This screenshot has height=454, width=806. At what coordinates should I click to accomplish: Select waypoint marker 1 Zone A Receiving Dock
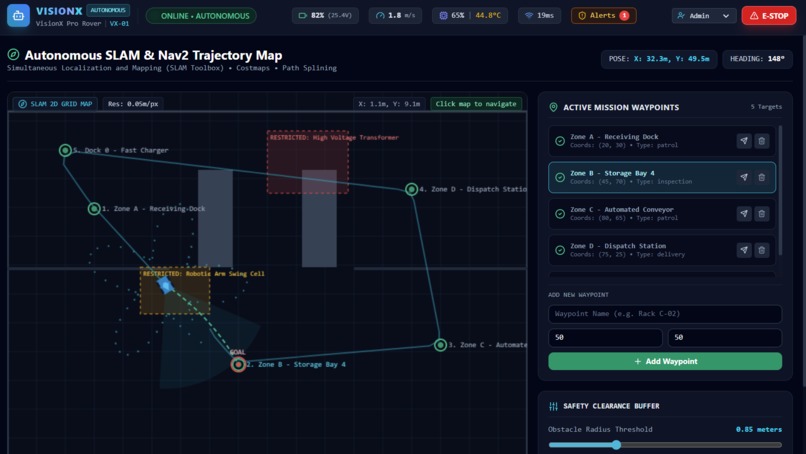coord(94,209)
